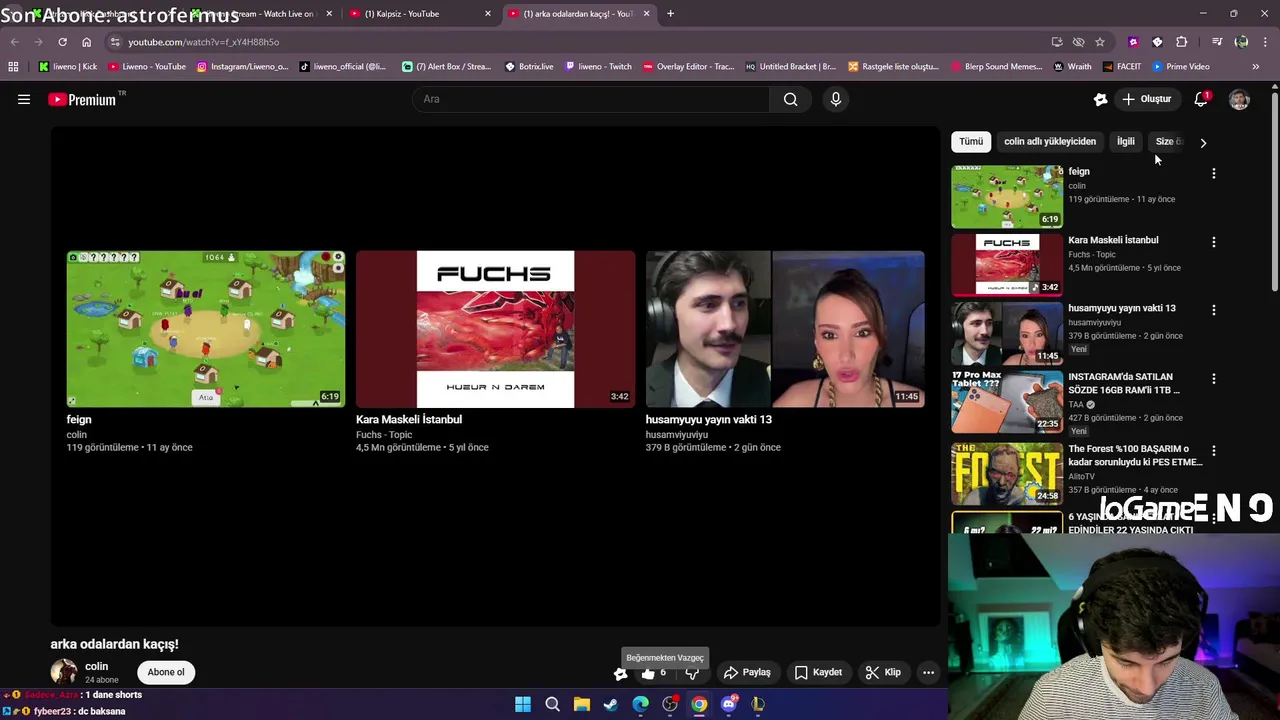This screenshot has height=720, width=1280.
Task: Save video with Kaydet button
Action: coord(818,673)
